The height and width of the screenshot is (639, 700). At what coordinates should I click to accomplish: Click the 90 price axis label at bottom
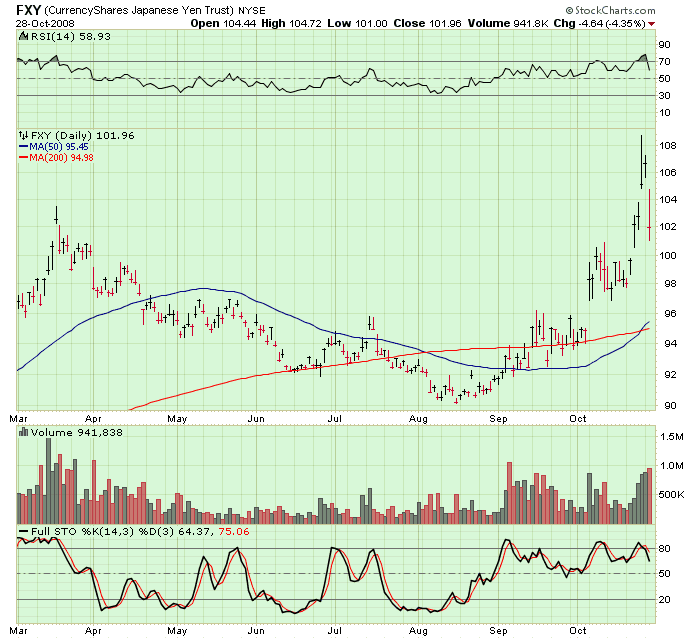click(670, 405)
